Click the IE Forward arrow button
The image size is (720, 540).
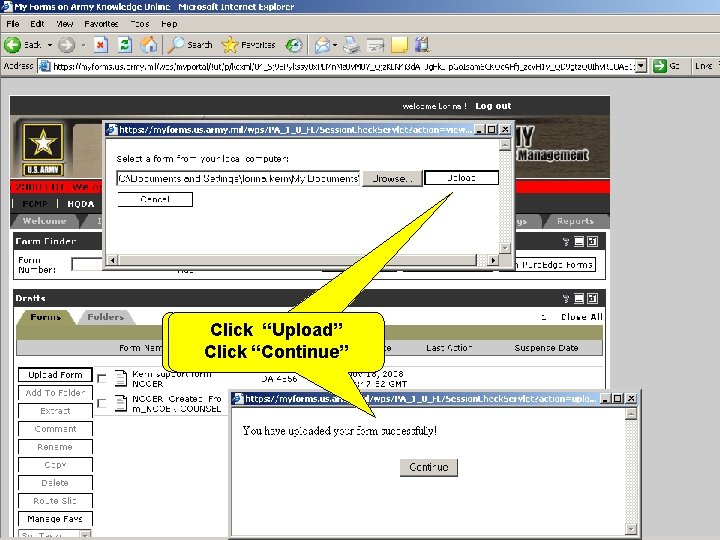pyautogui.click(x=67, y=45)
